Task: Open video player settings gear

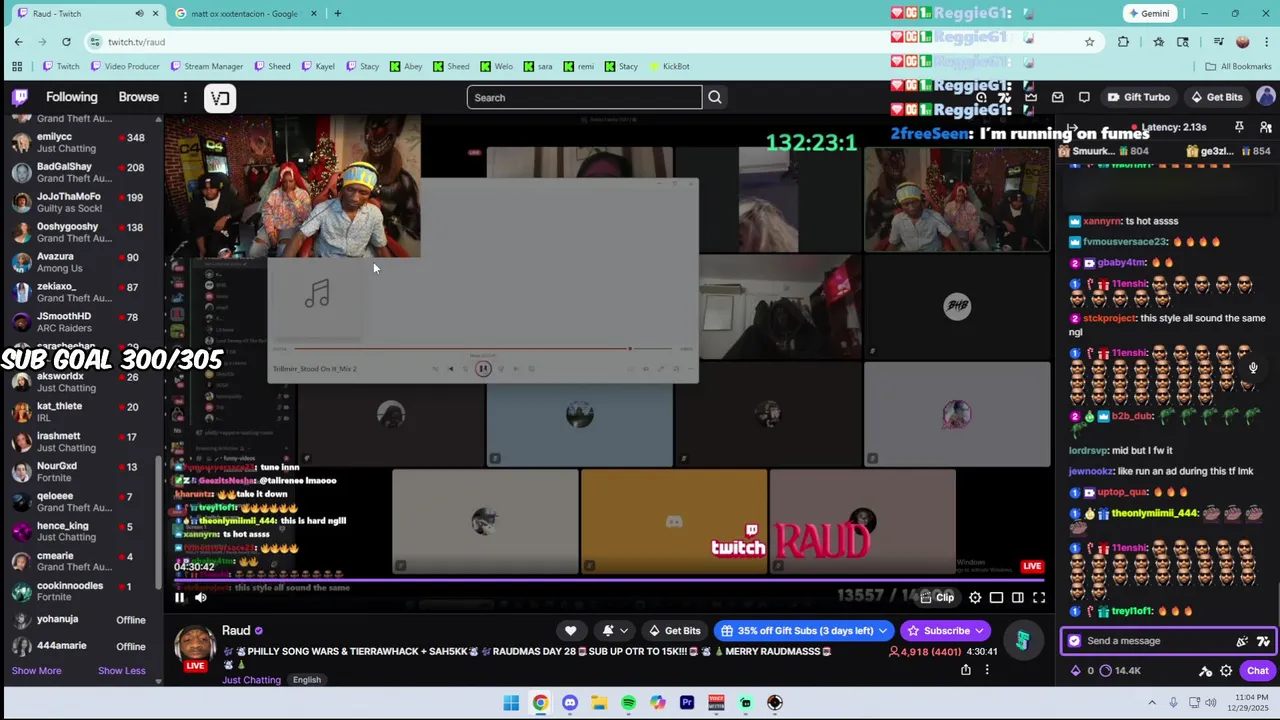Action: (975, 597)
